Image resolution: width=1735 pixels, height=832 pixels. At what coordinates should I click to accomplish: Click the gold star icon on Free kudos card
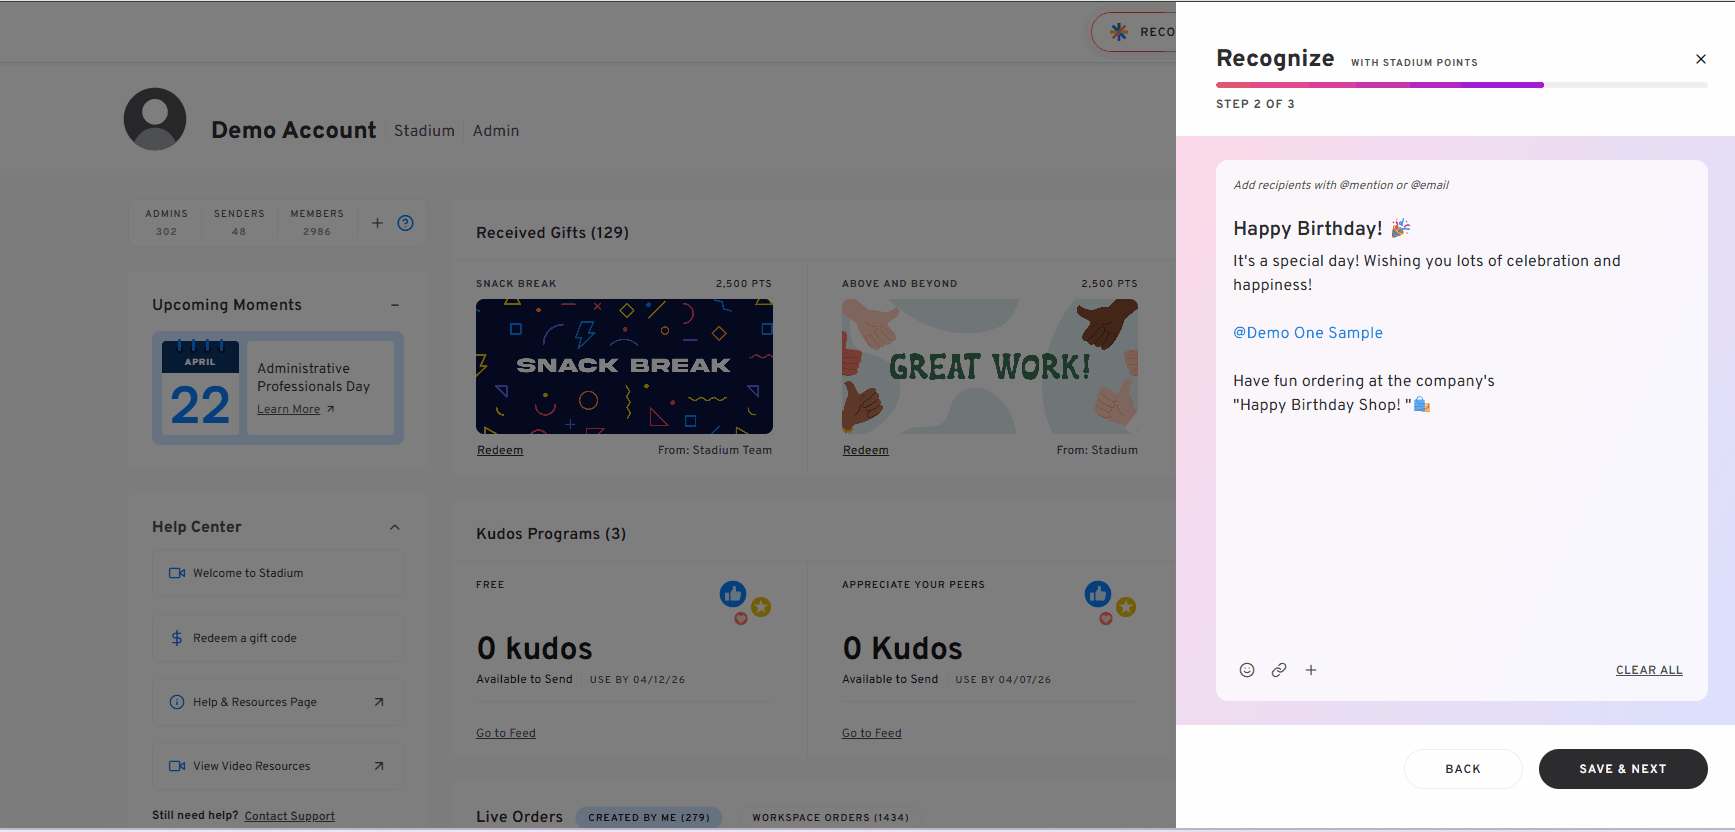click(761, 607)
